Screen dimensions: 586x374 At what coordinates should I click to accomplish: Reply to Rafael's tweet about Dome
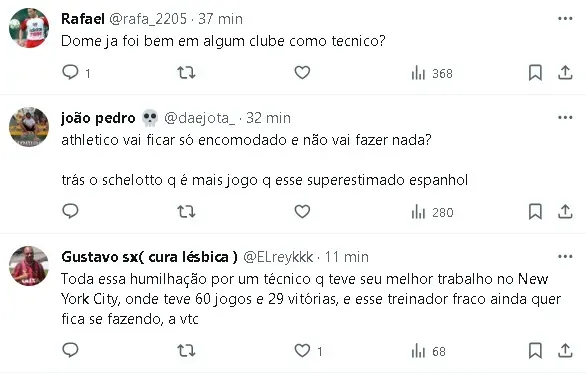[70, 72]
